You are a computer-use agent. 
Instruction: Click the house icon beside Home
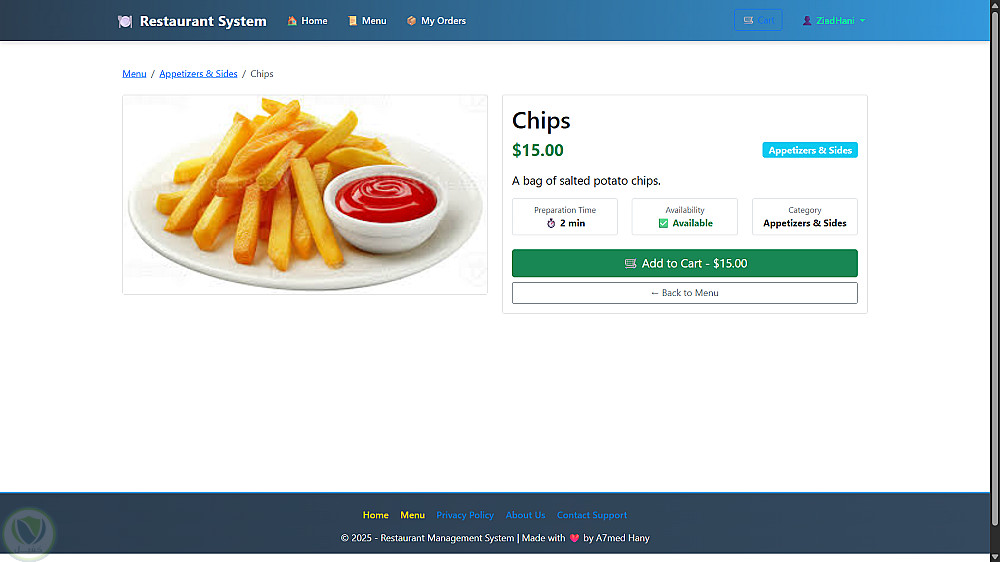(x=292, y=20)
